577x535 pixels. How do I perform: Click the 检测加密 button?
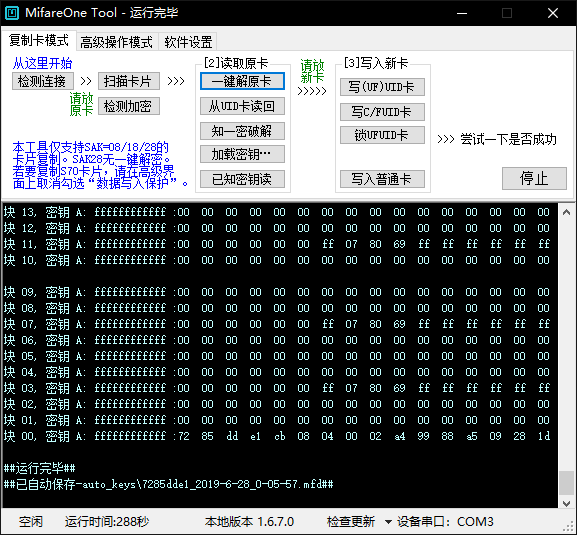(x=128, y=106)
